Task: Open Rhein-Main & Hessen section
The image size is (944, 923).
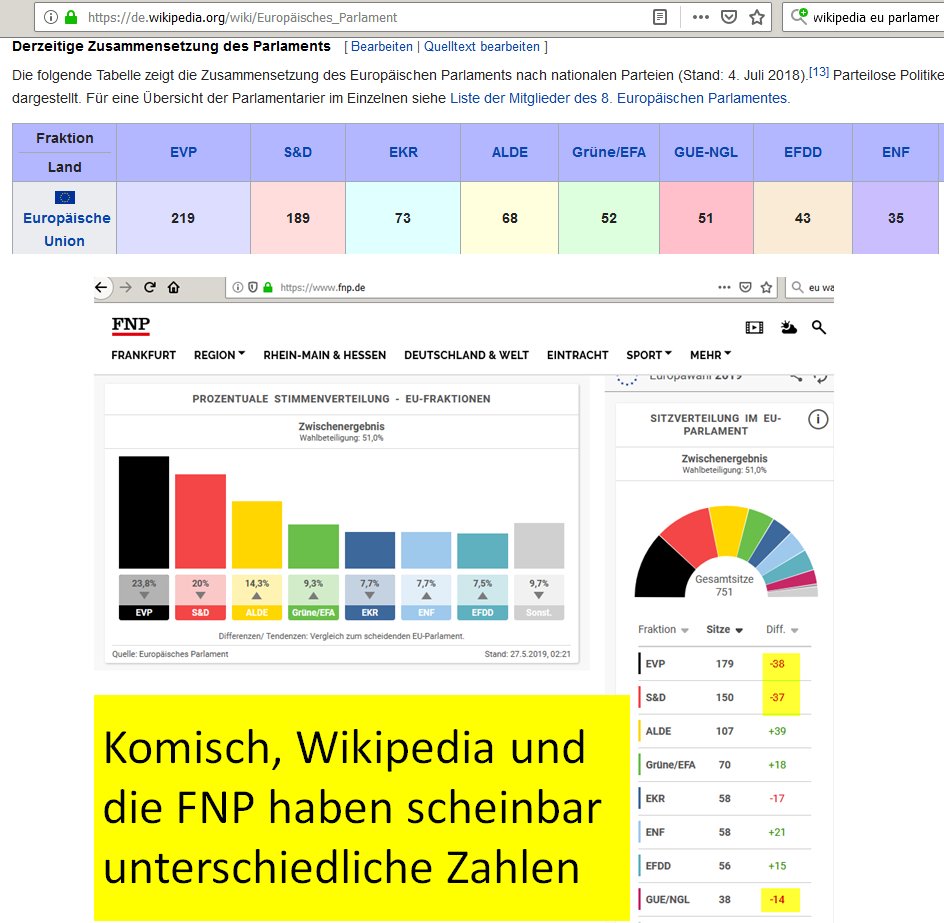Action: tap(324, 355)
